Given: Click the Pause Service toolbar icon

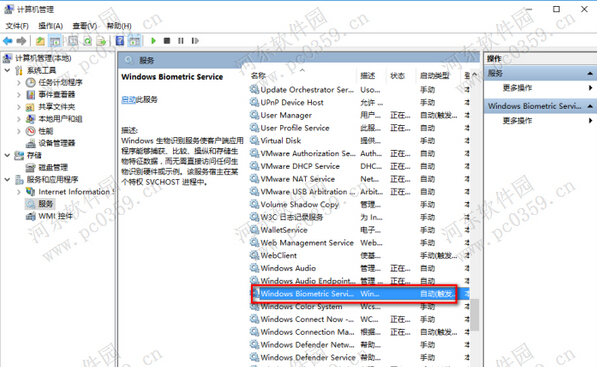Looking at the screenshot, I should tap(181, 41).
